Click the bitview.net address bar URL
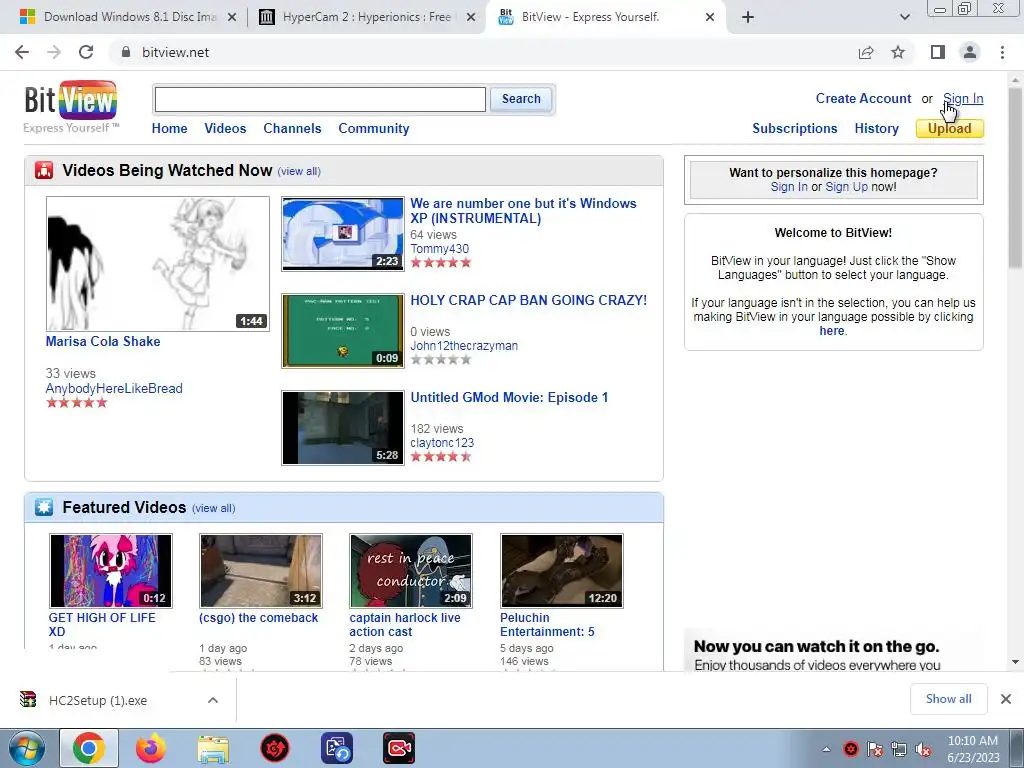1024x768 pixels. click(176, 52)
